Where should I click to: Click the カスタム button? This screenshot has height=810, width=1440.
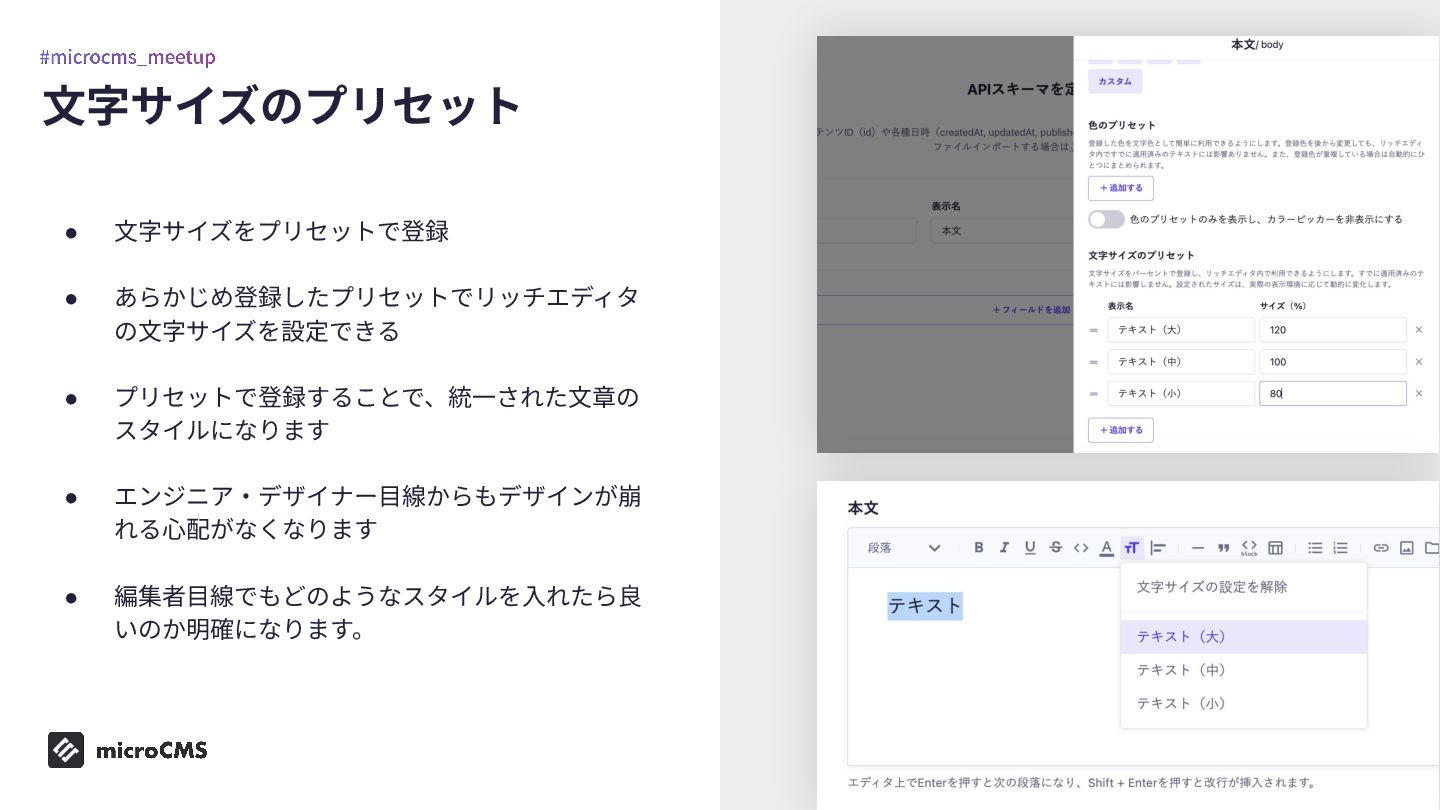1115,81
